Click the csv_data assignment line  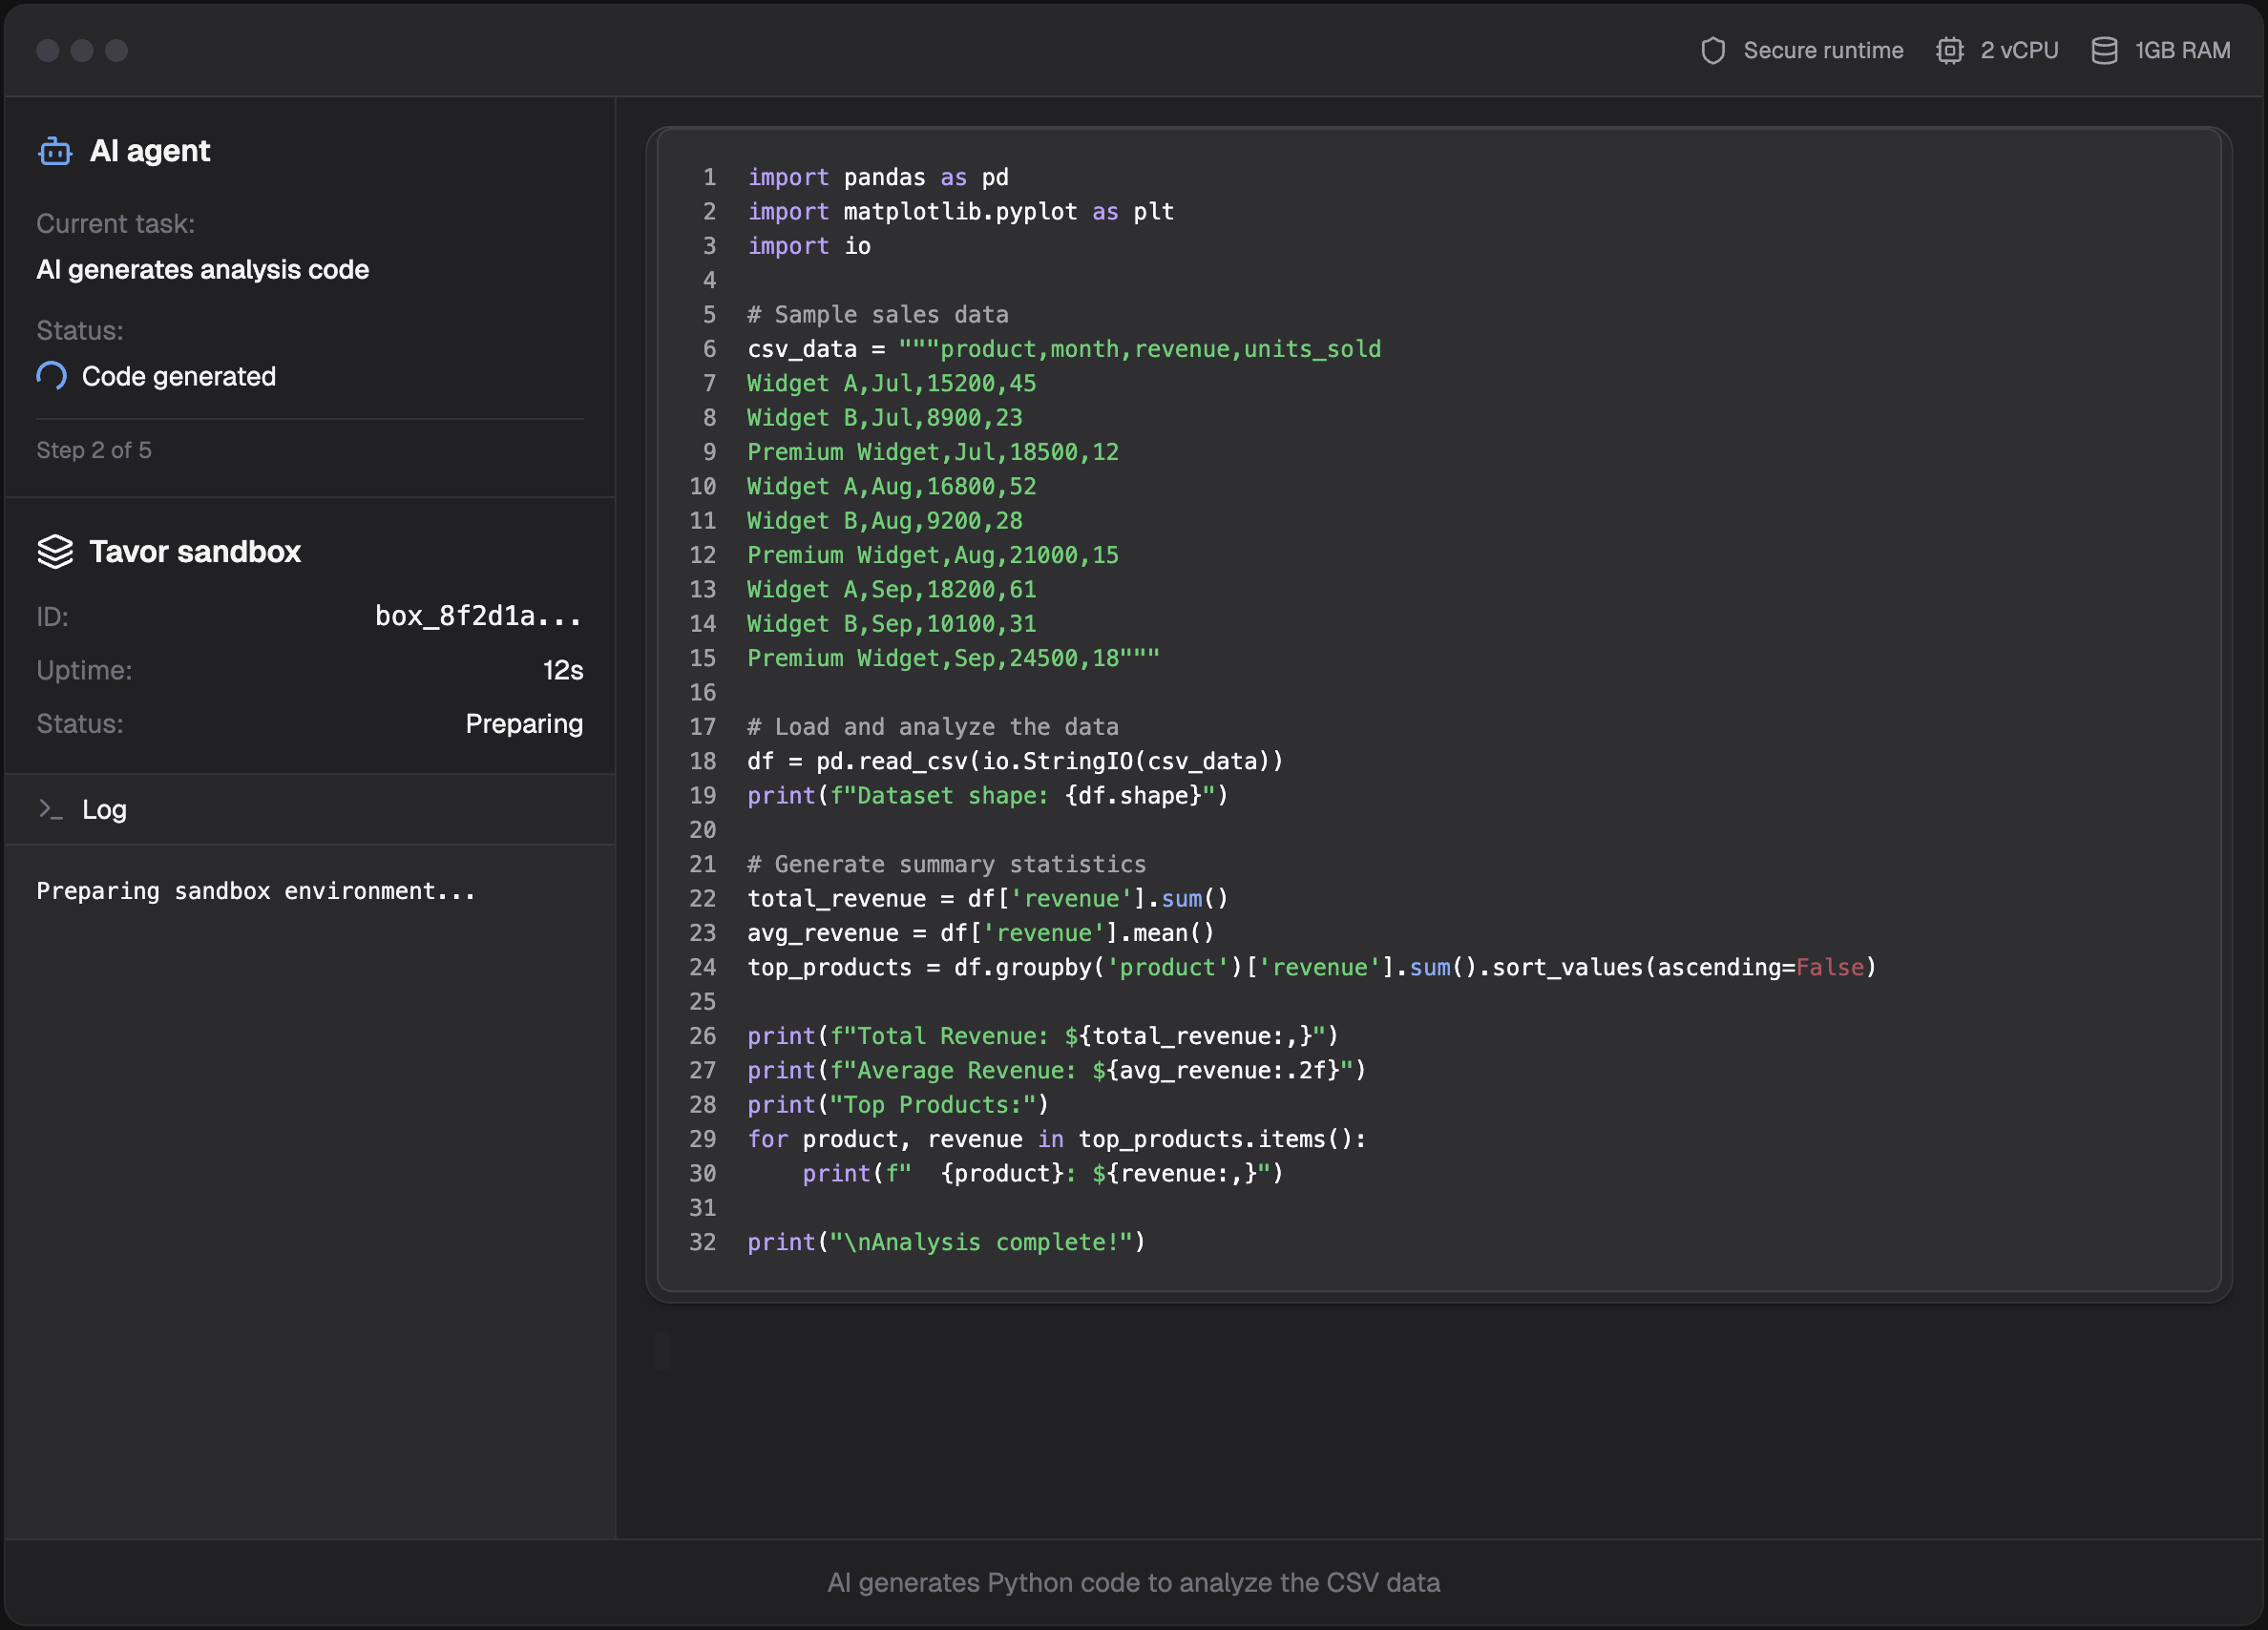click(x=1064, y=349)
